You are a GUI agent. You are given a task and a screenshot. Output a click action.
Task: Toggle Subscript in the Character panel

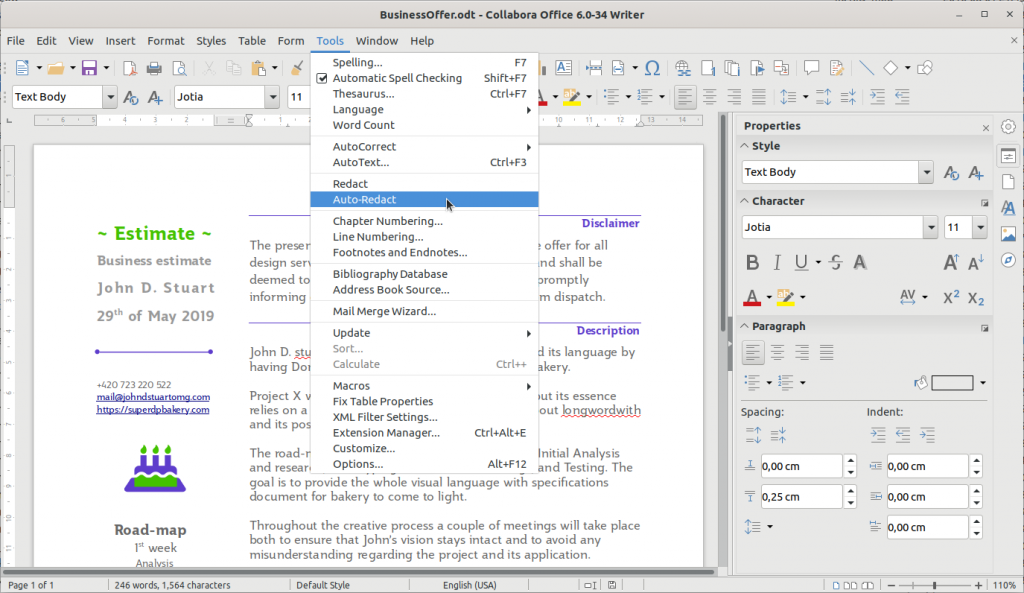point(976,298)
